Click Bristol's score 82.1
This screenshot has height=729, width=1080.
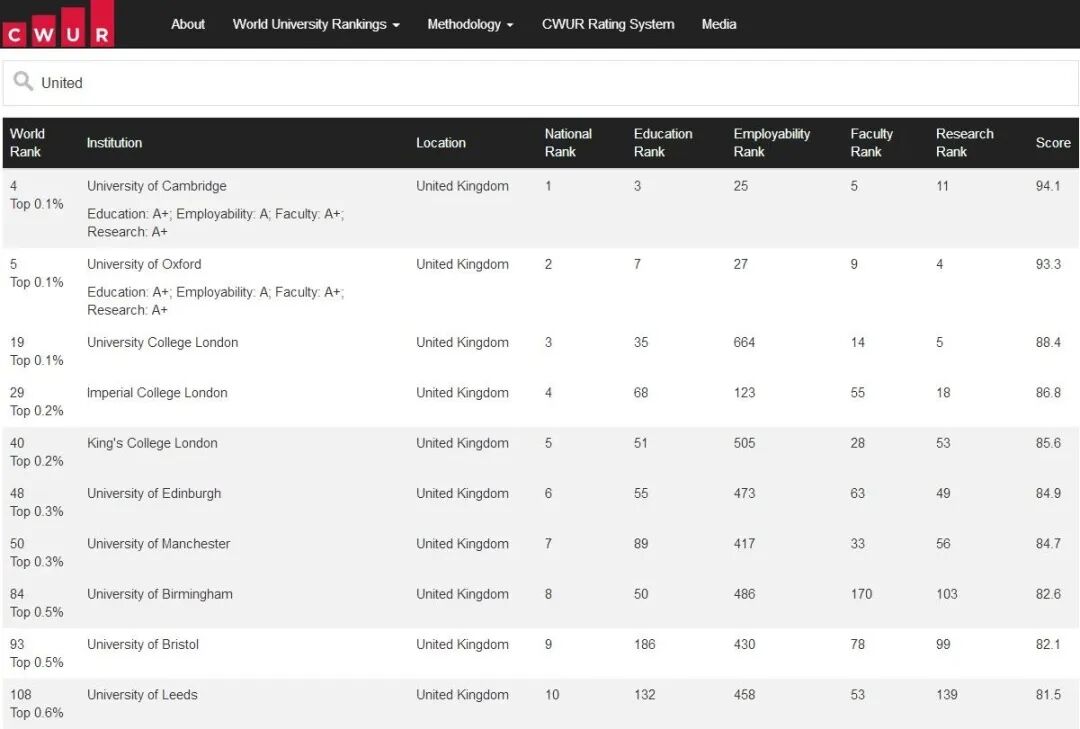click(1048, 644)
